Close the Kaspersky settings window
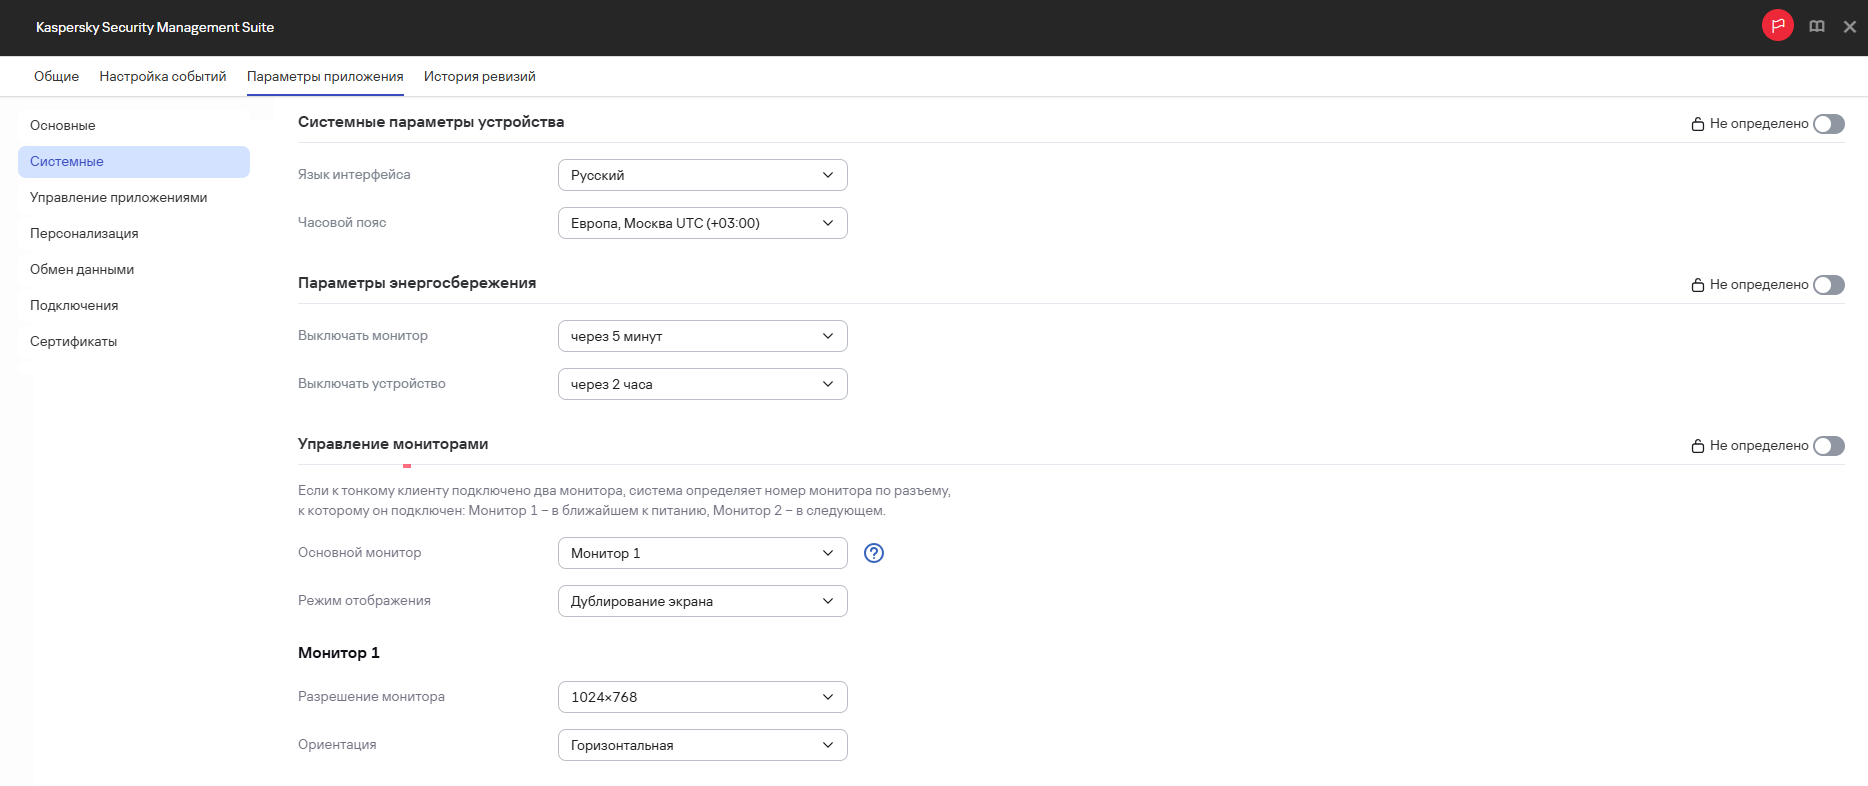This screenshot has width=1868, height=786. click(x=1849, y=27)
